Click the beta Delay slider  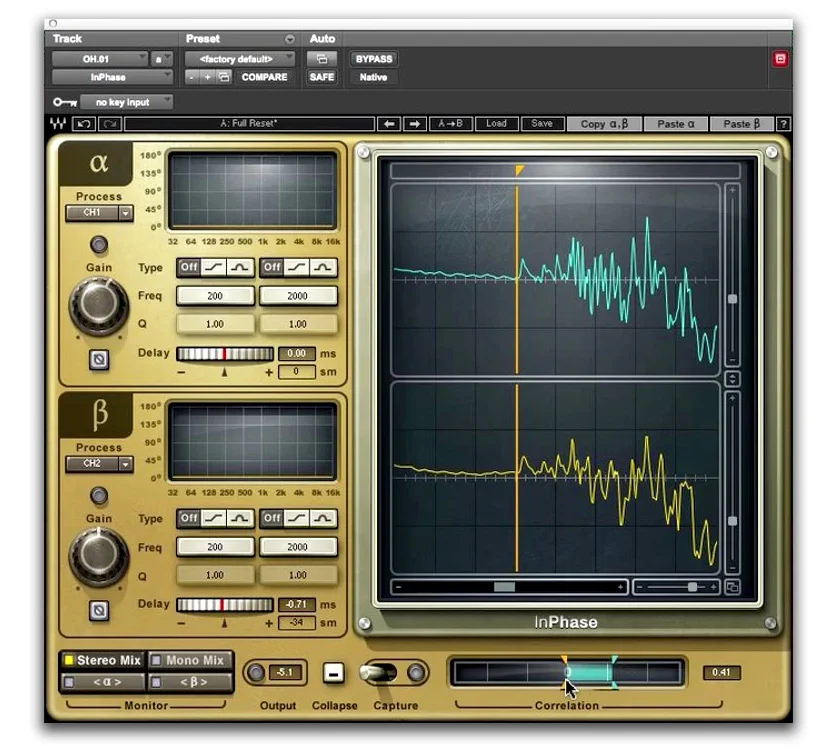(225, 605)
